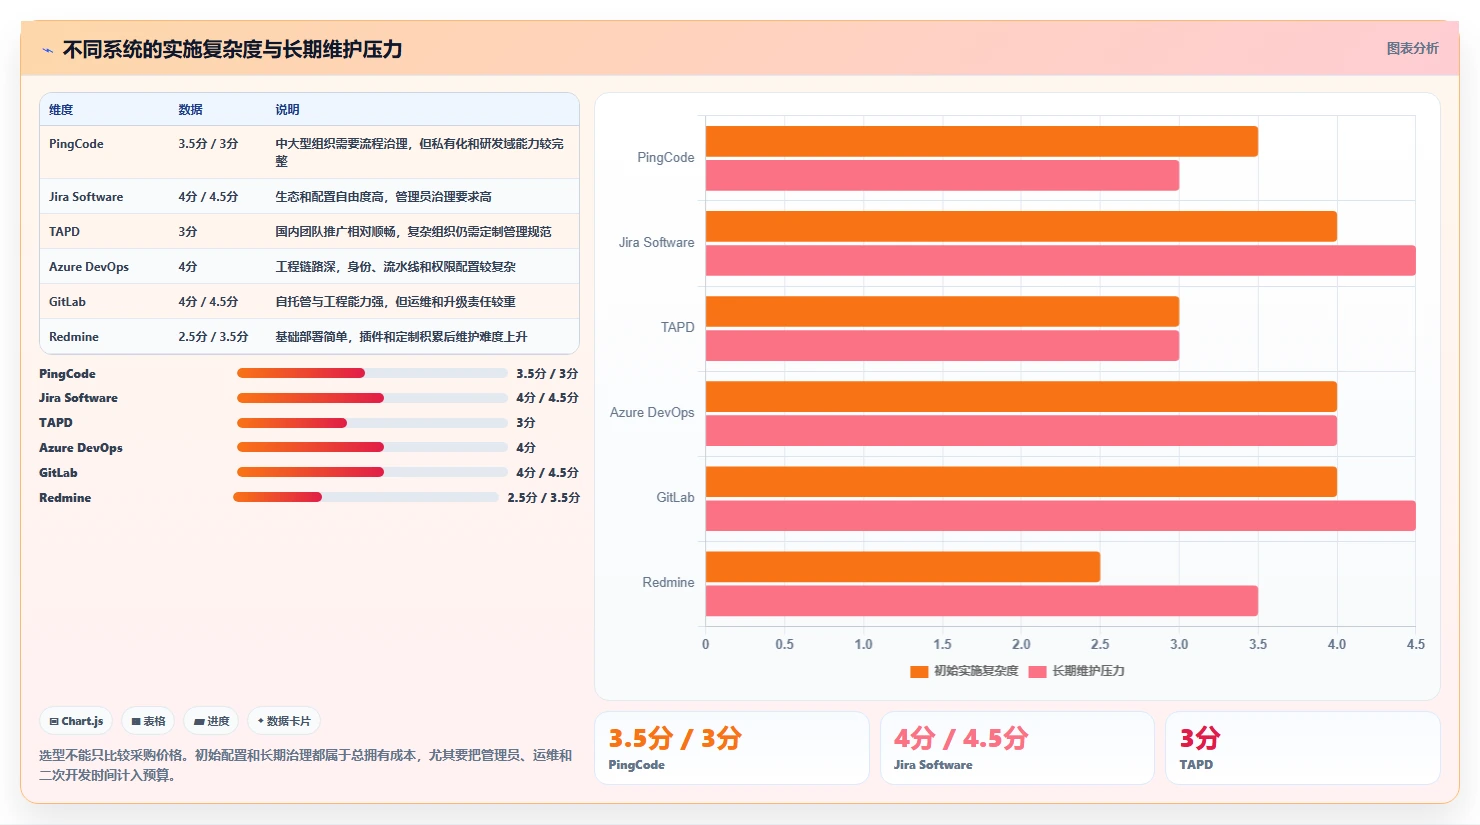
Task: Click the Azure DevOps label beside its progress bar
Action: click(x=81, y=448)
